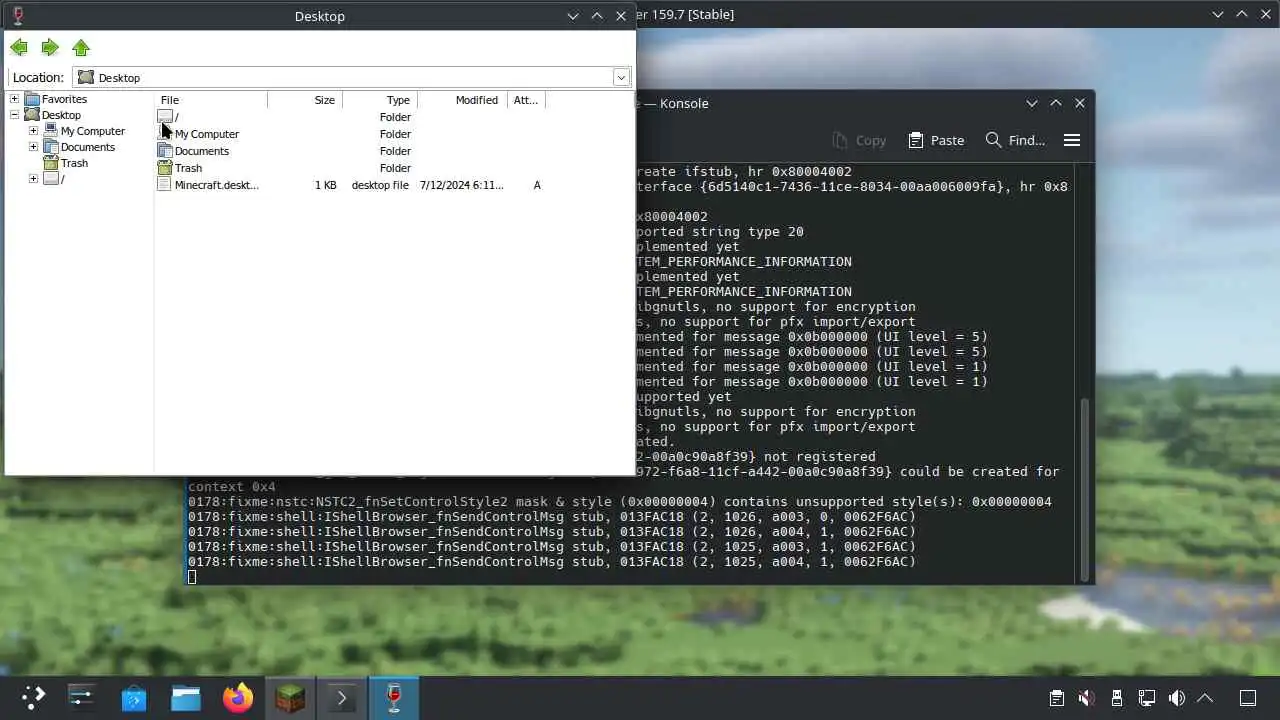Show hidden system tray icons arrow
This screenshot has width=1280, height=720.
coord(1205,698)
